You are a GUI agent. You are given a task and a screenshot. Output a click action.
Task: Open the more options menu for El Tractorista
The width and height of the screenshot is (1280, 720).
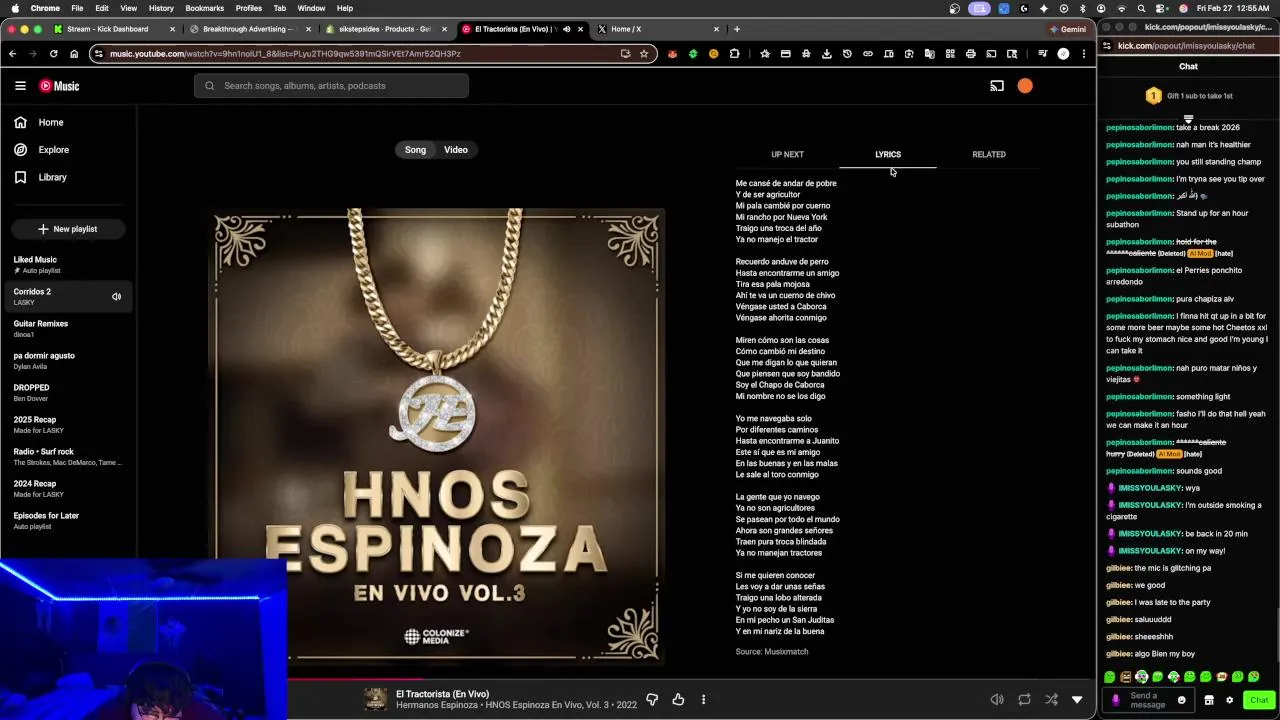pos(703,700)
